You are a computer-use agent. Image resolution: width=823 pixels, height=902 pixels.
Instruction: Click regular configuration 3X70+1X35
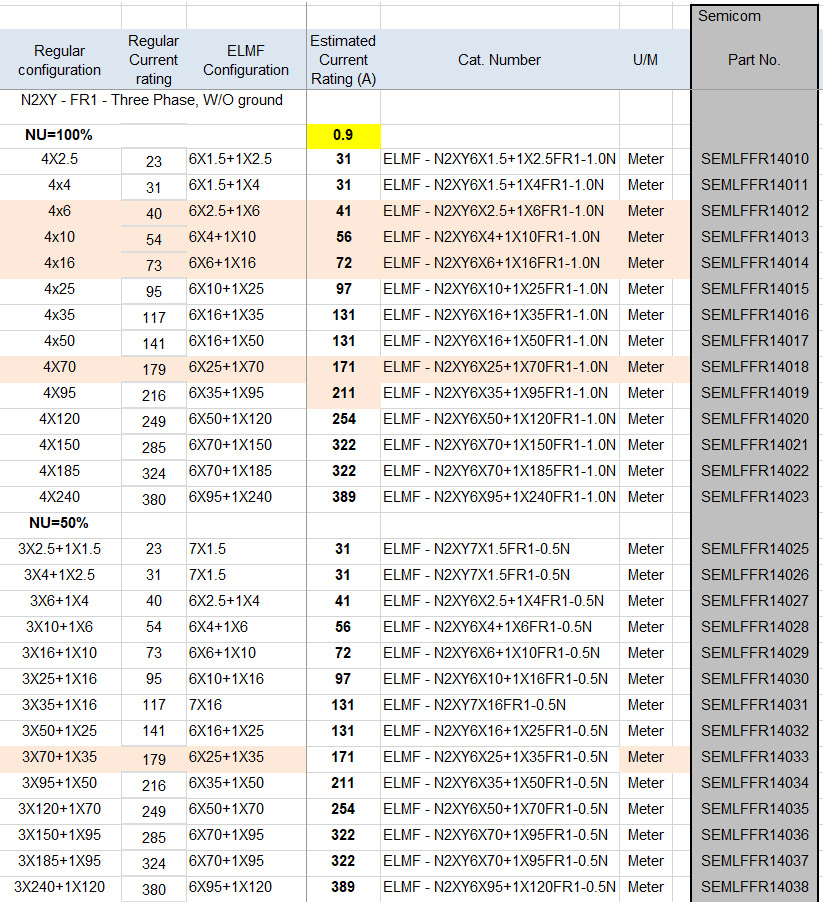pyautogui.click(x=60, y=756)
